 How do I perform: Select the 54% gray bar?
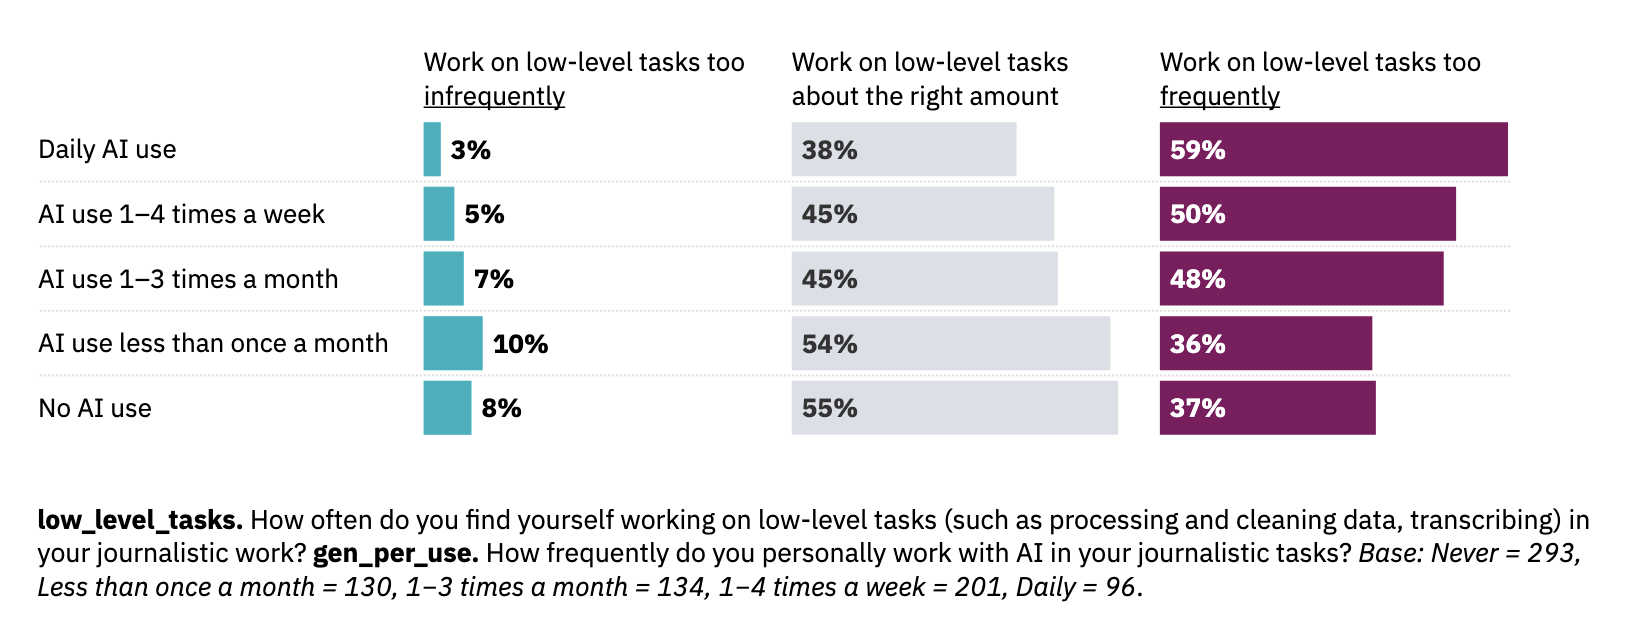(x=950, y=344)
